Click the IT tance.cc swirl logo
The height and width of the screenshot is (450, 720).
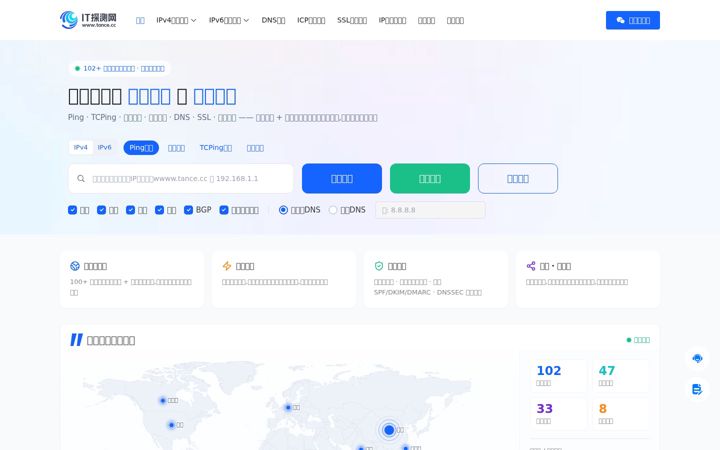click(x=88, y=20)
